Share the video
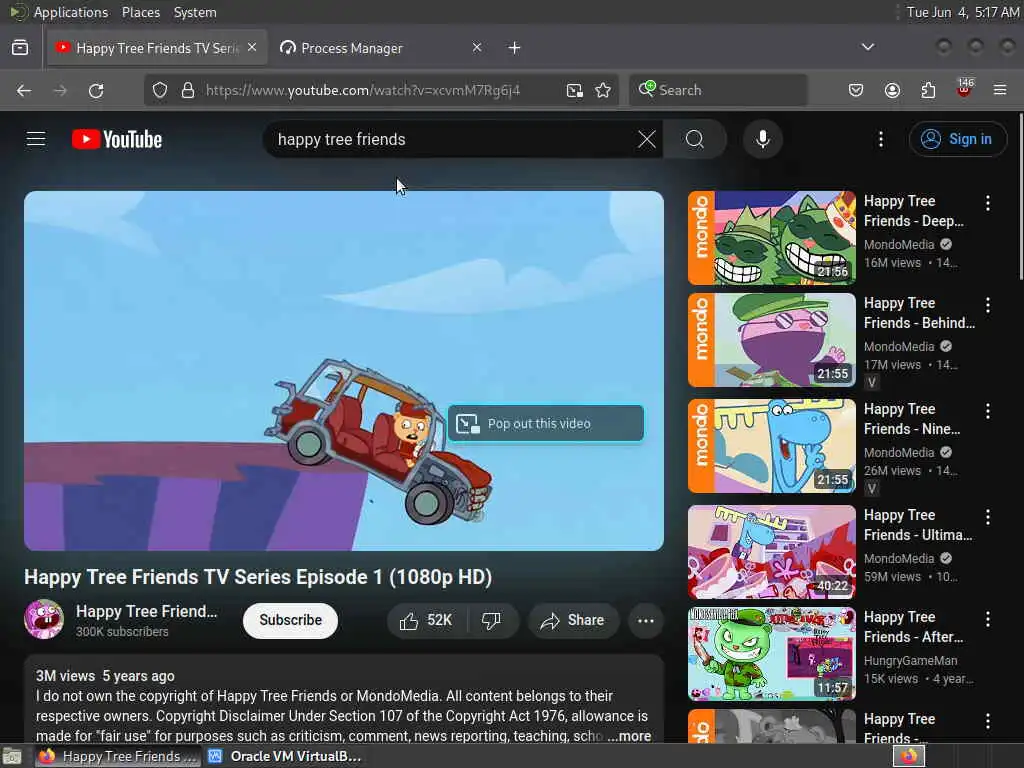 click(x=573, y=620)
